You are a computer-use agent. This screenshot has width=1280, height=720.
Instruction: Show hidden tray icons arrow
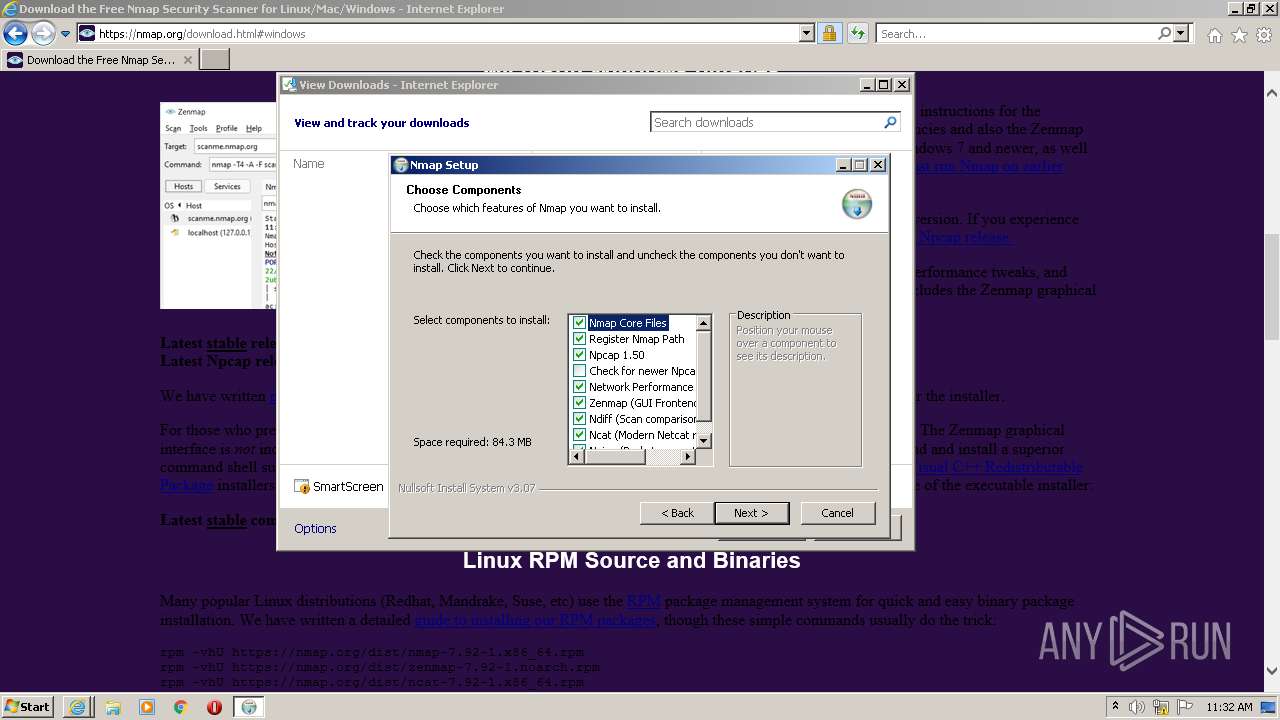tap(1115, 707)
